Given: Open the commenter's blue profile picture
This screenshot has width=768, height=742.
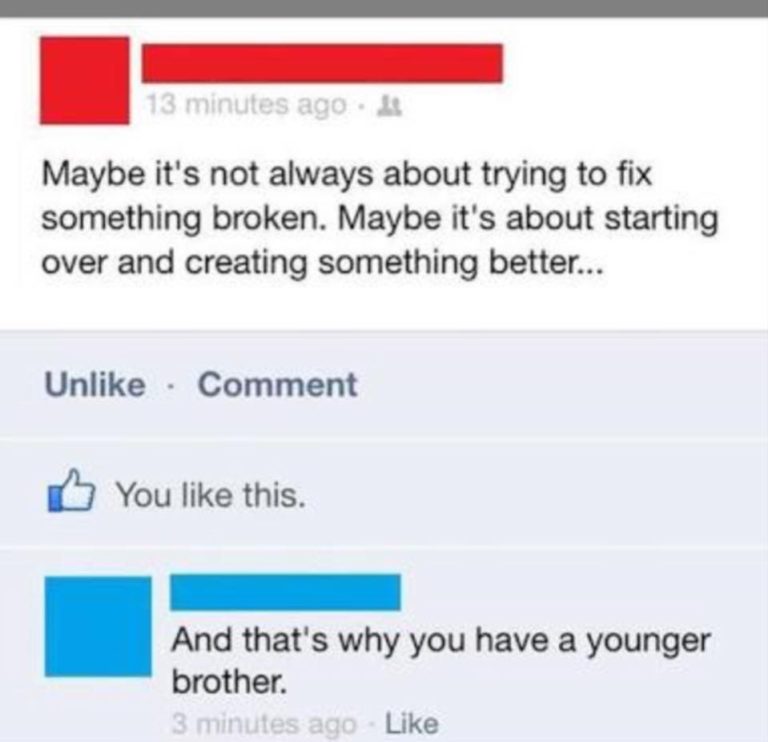Looking at the screenshot, I should [x=98, y=626].
